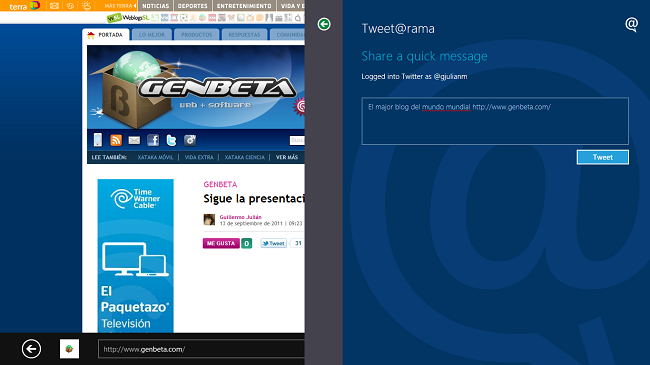Open the XATAKA MÓVIL link
650x365 pixels.
coord(155,157)
